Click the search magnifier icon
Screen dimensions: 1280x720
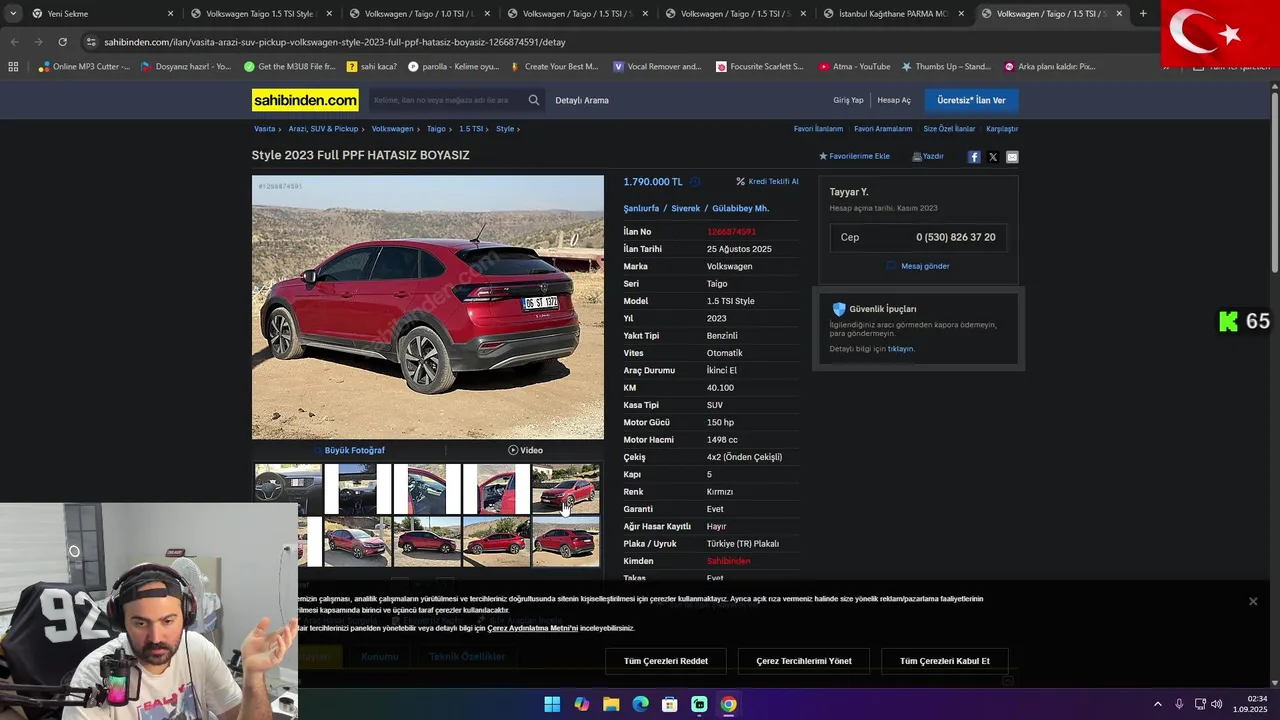click(534, 100)
